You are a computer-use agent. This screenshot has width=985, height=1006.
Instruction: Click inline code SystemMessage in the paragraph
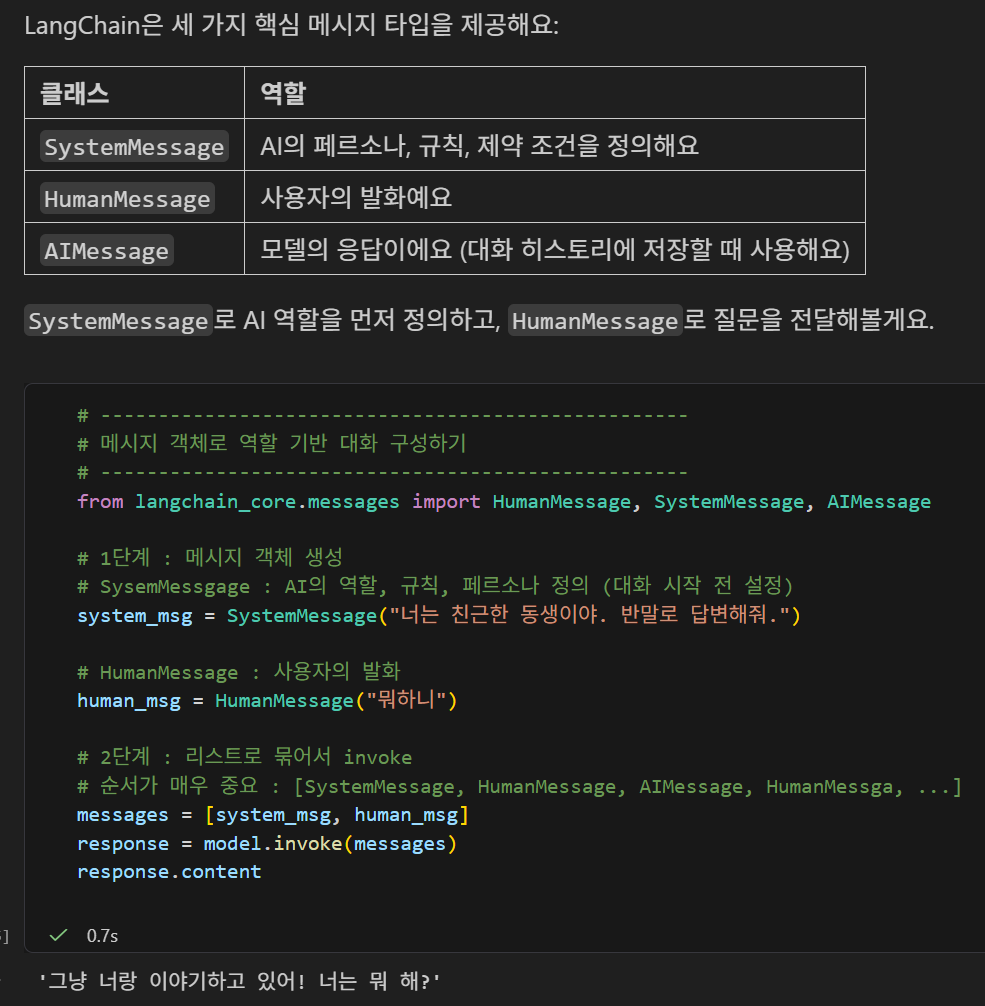pyautogui.click(x=119, y=320)
